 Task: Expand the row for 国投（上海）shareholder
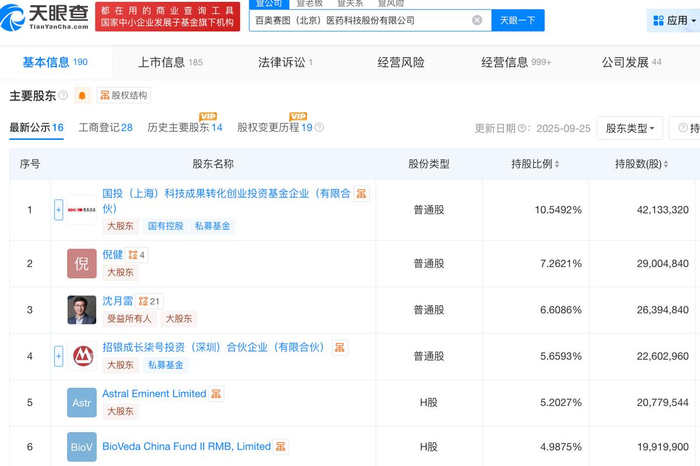tap(58, 210)
